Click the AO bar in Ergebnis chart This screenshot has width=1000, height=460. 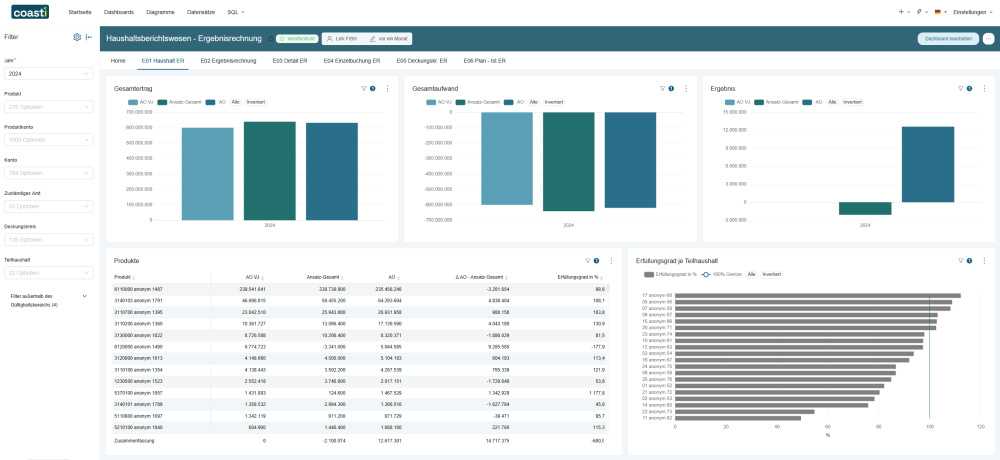927,164
